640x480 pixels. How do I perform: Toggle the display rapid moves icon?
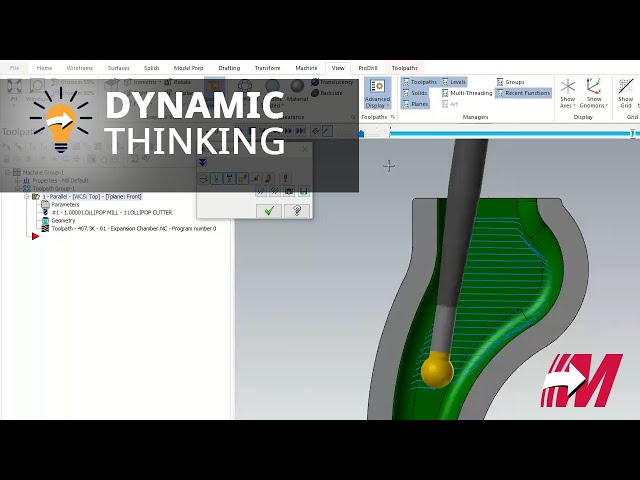click(x=242, y=178)
